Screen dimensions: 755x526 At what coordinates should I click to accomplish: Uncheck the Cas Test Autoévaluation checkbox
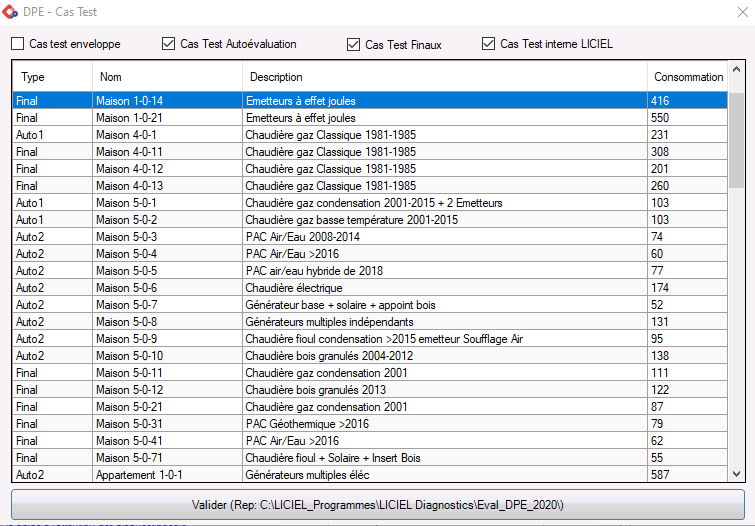(168, 44)
